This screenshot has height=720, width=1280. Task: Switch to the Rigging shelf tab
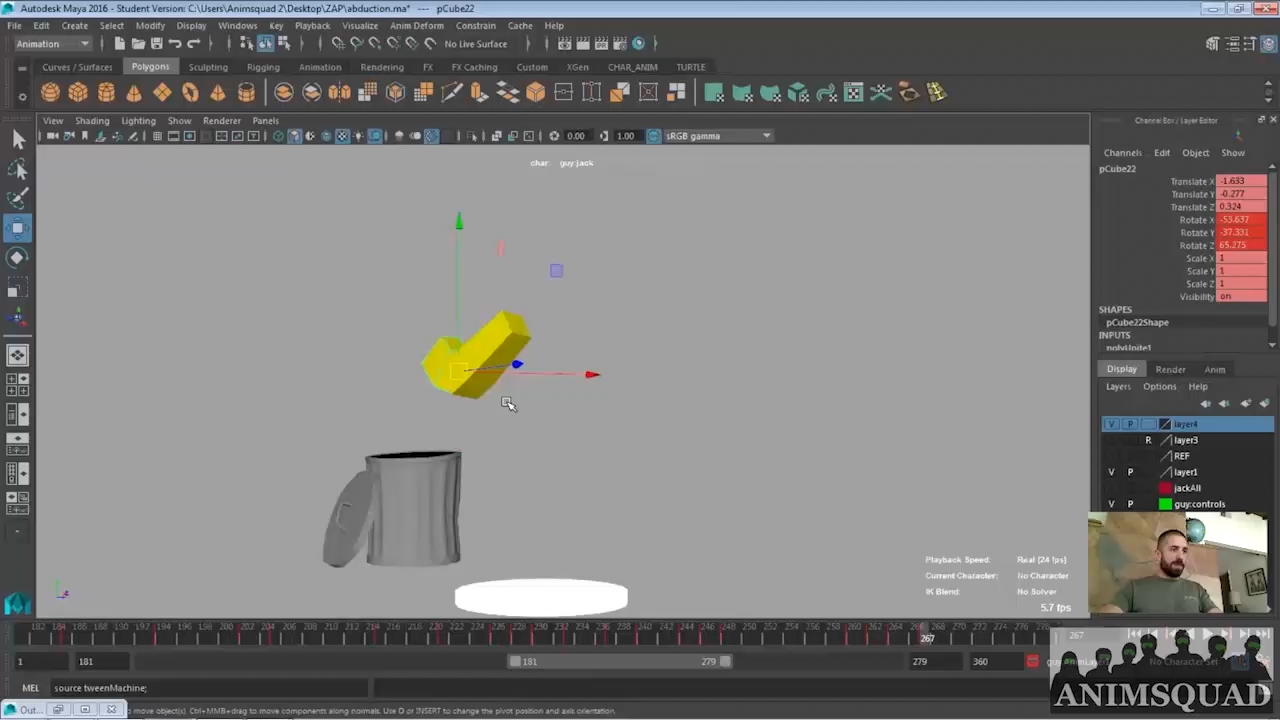tap(263, 67)
